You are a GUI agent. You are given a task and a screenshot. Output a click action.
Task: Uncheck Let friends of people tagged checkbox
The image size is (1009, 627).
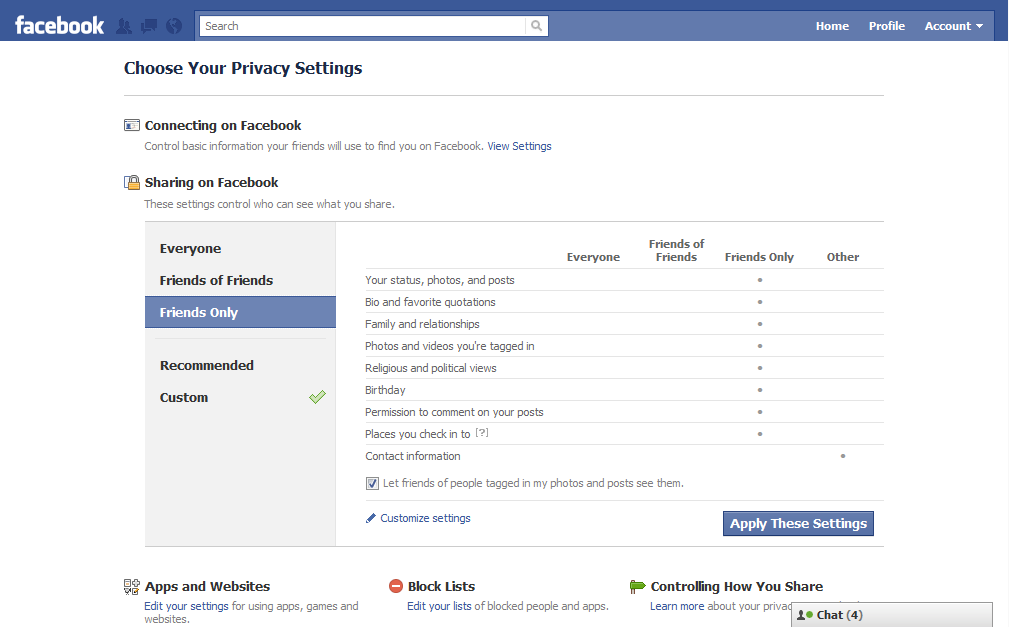tap(372, 484)
